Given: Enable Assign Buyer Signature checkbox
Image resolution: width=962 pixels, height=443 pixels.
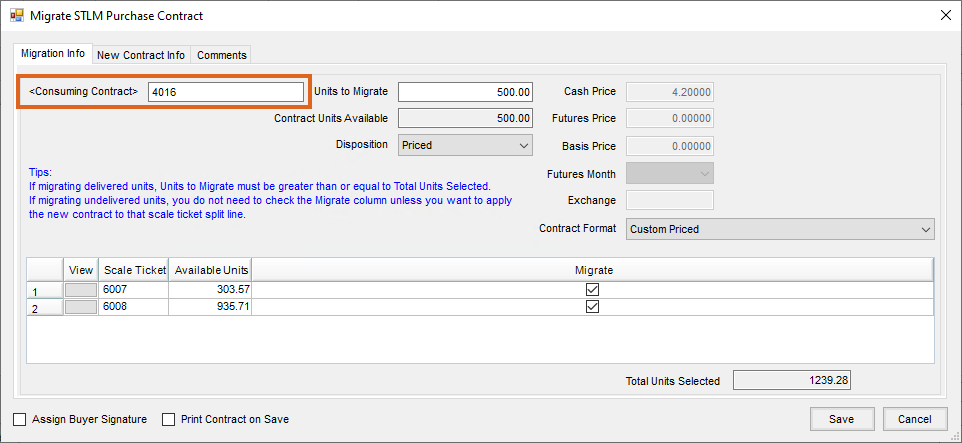Looking at the screenshot, I should 20,420.
